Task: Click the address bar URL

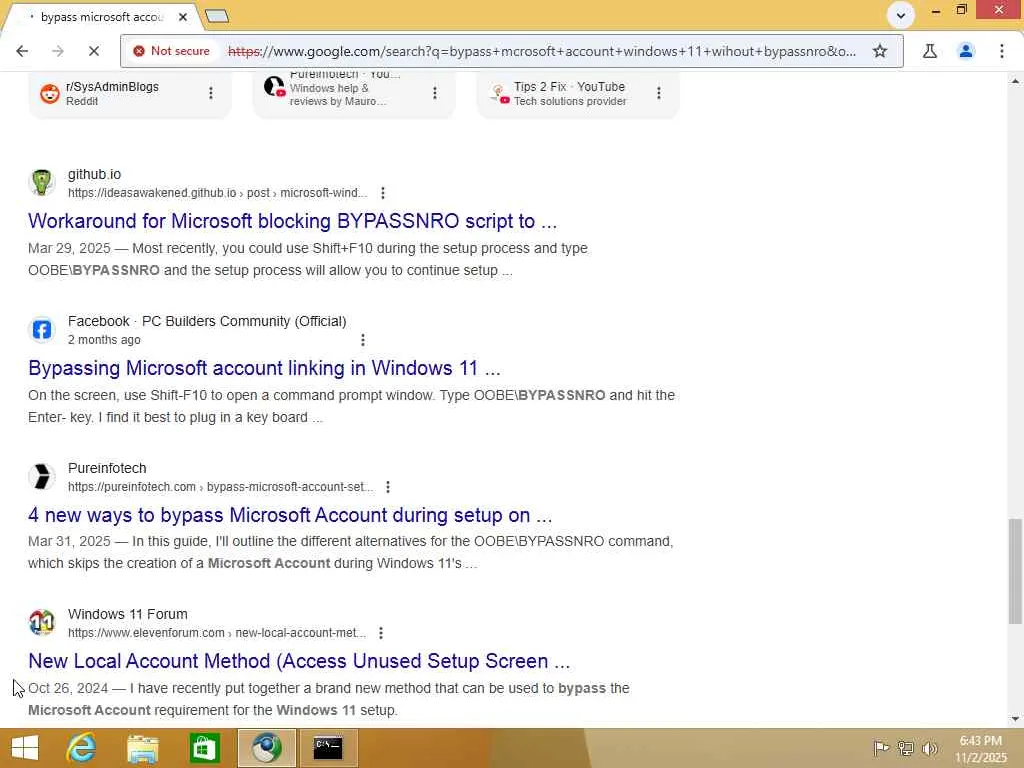Action: [x=541, y=51]
